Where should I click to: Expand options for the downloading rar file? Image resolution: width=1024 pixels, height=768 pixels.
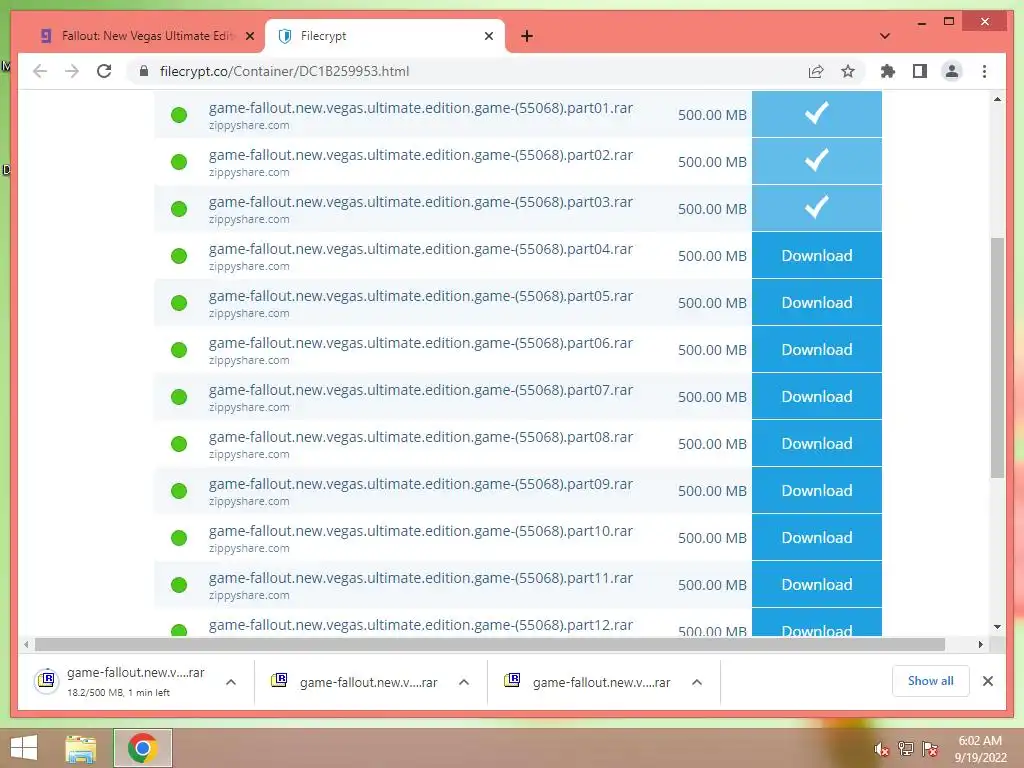click(x=231, y=682)
